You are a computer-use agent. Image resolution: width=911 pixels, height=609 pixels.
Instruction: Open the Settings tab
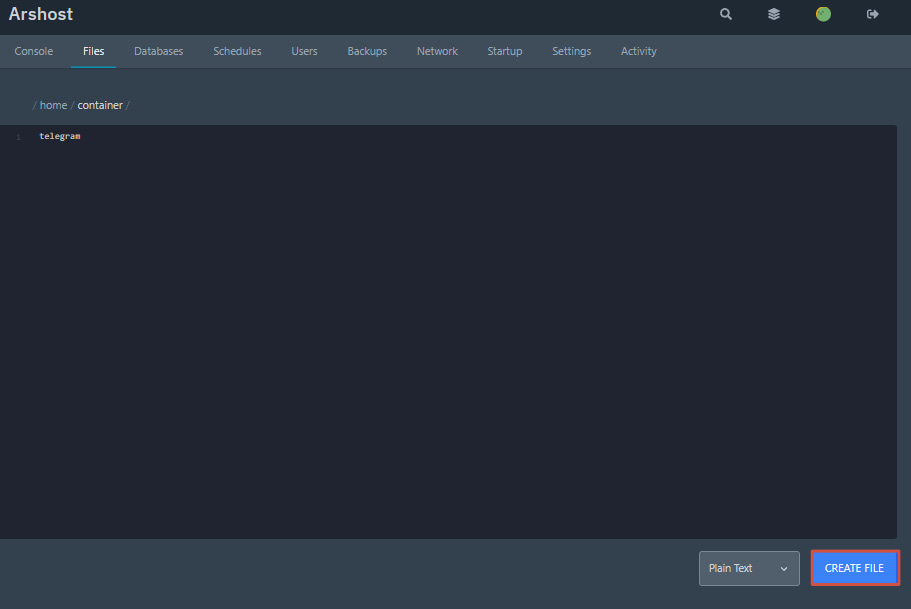[x=572, y=51]
